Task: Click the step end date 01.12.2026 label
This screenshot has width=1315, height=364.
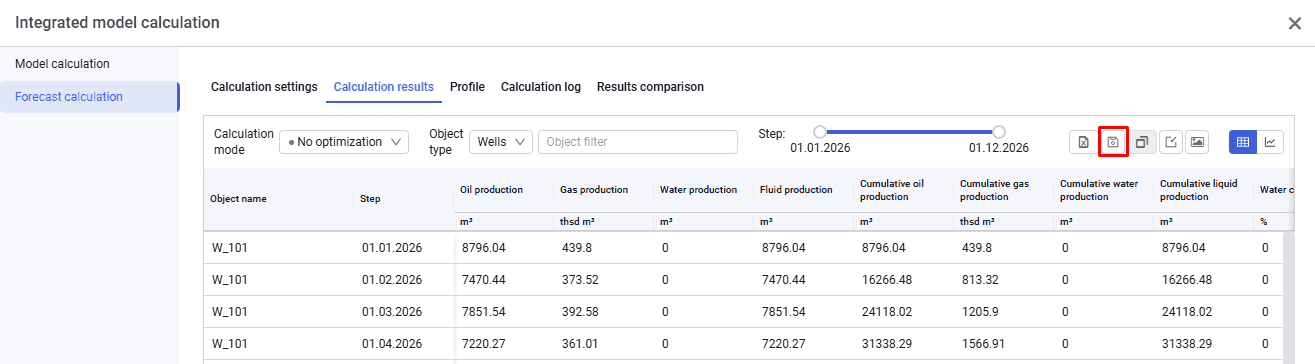Action: tap(998, 148)
